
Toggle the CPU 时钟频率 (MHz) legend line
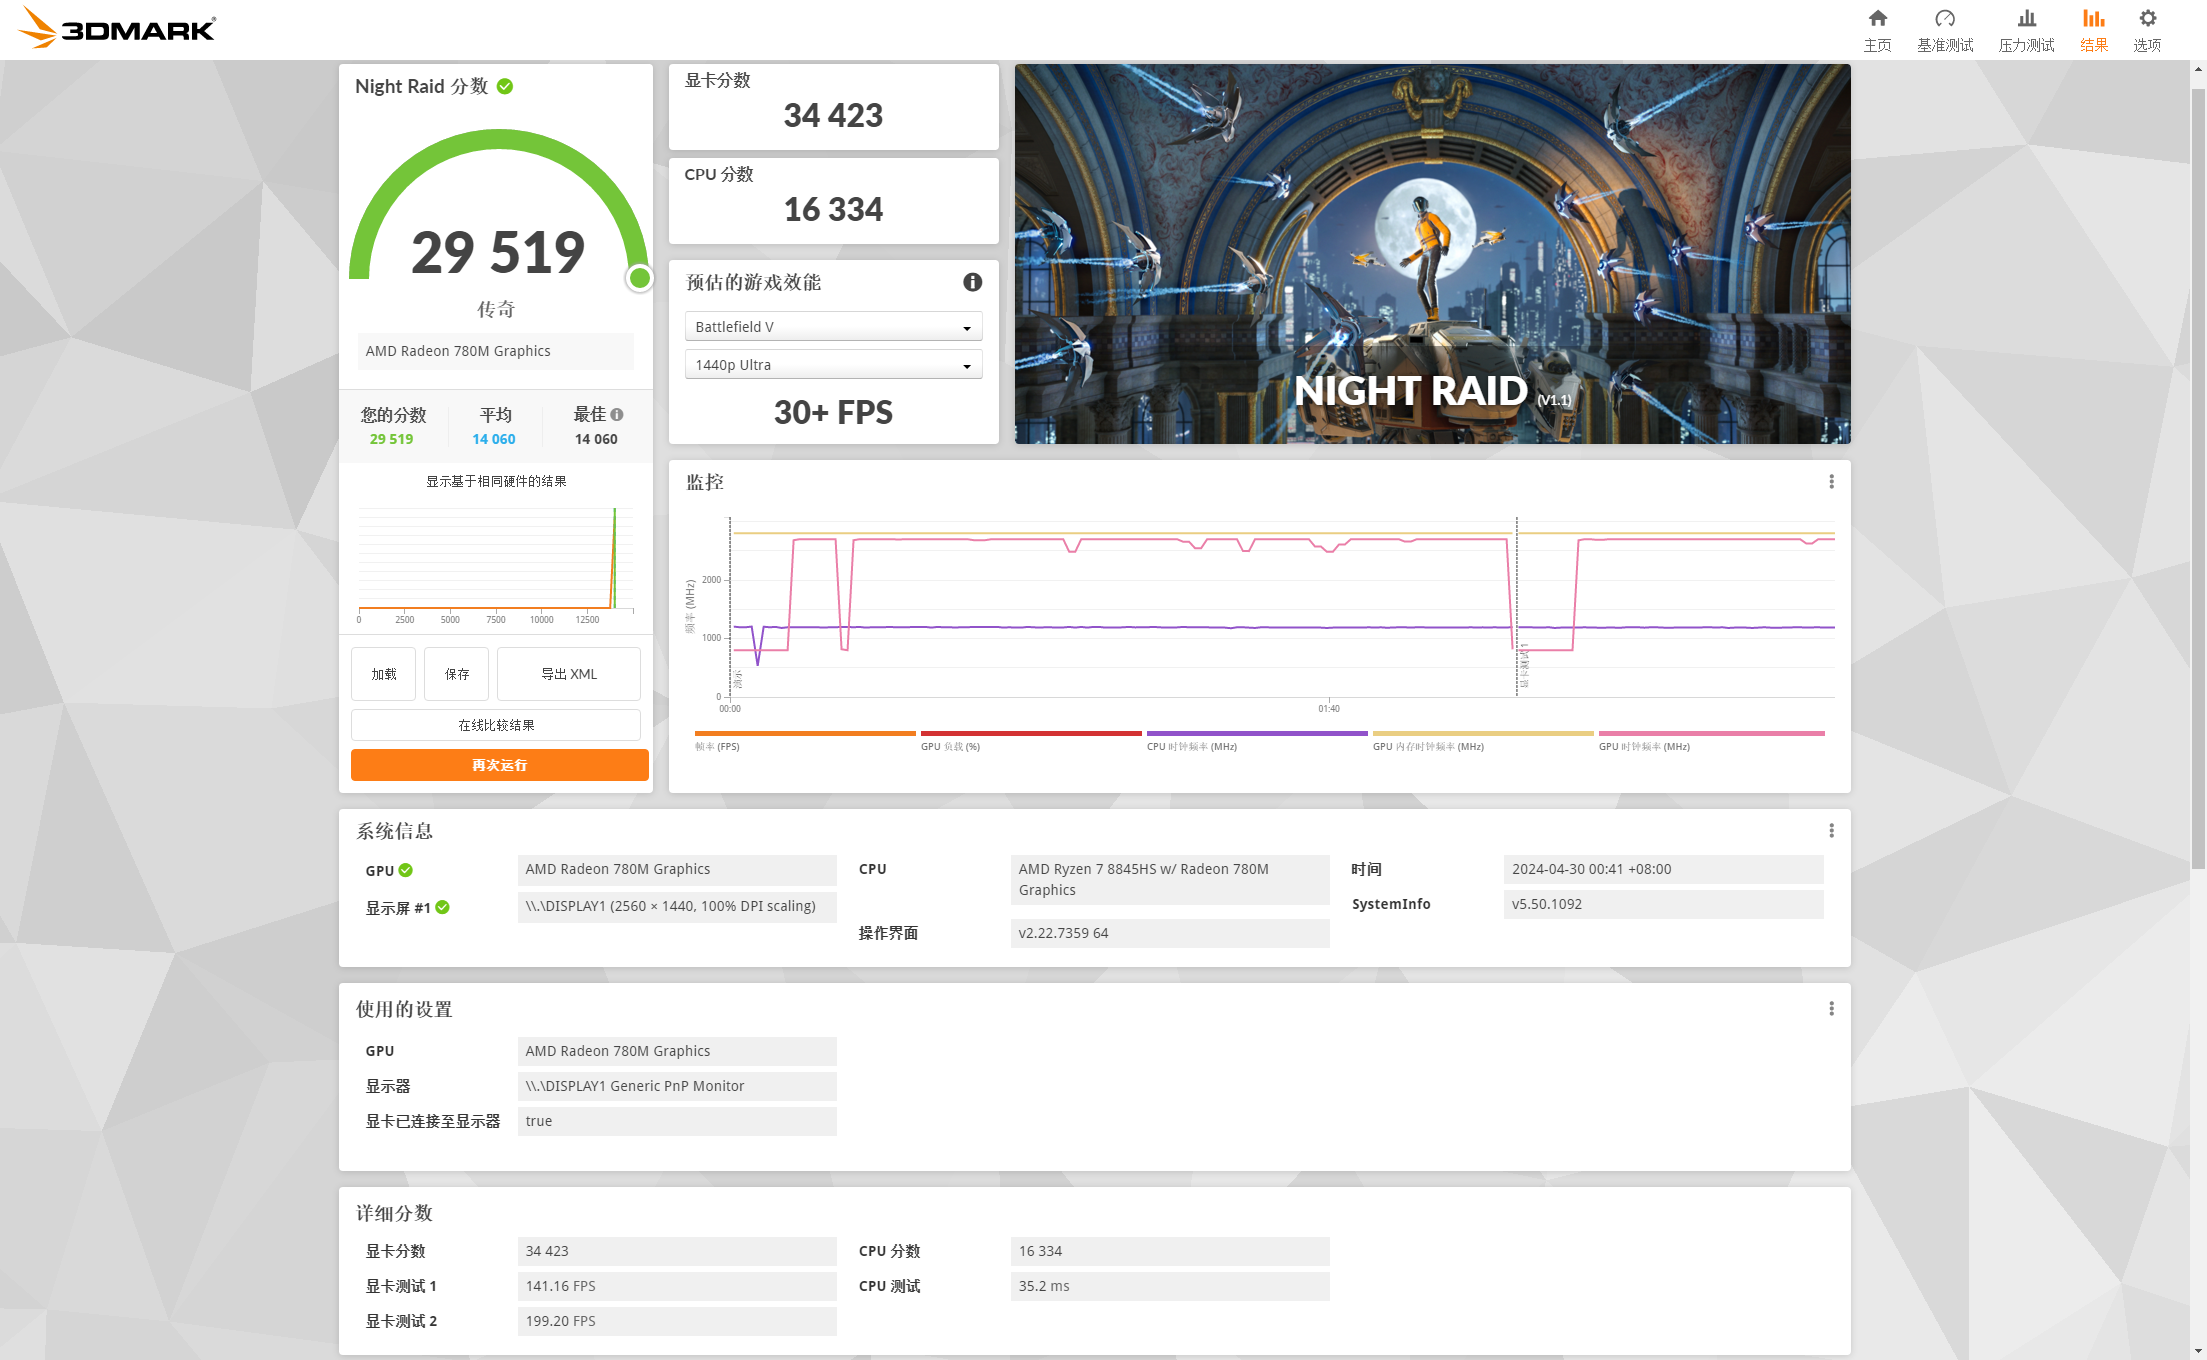point(1256,740)
